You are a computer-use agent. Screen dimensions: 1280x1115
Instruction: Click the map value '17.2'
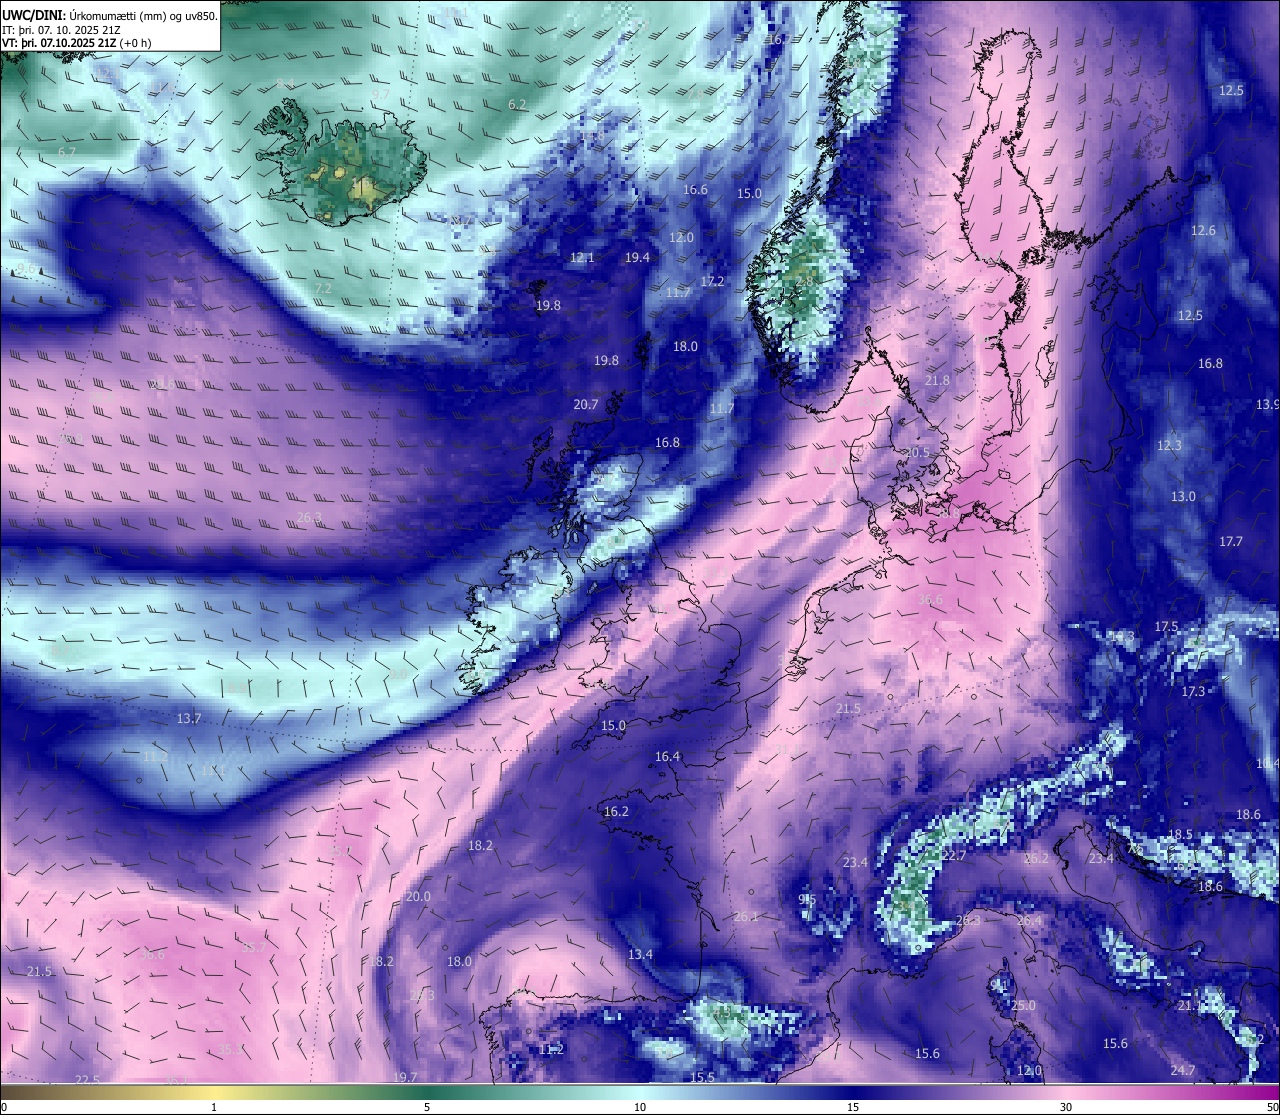coord(712,281)
